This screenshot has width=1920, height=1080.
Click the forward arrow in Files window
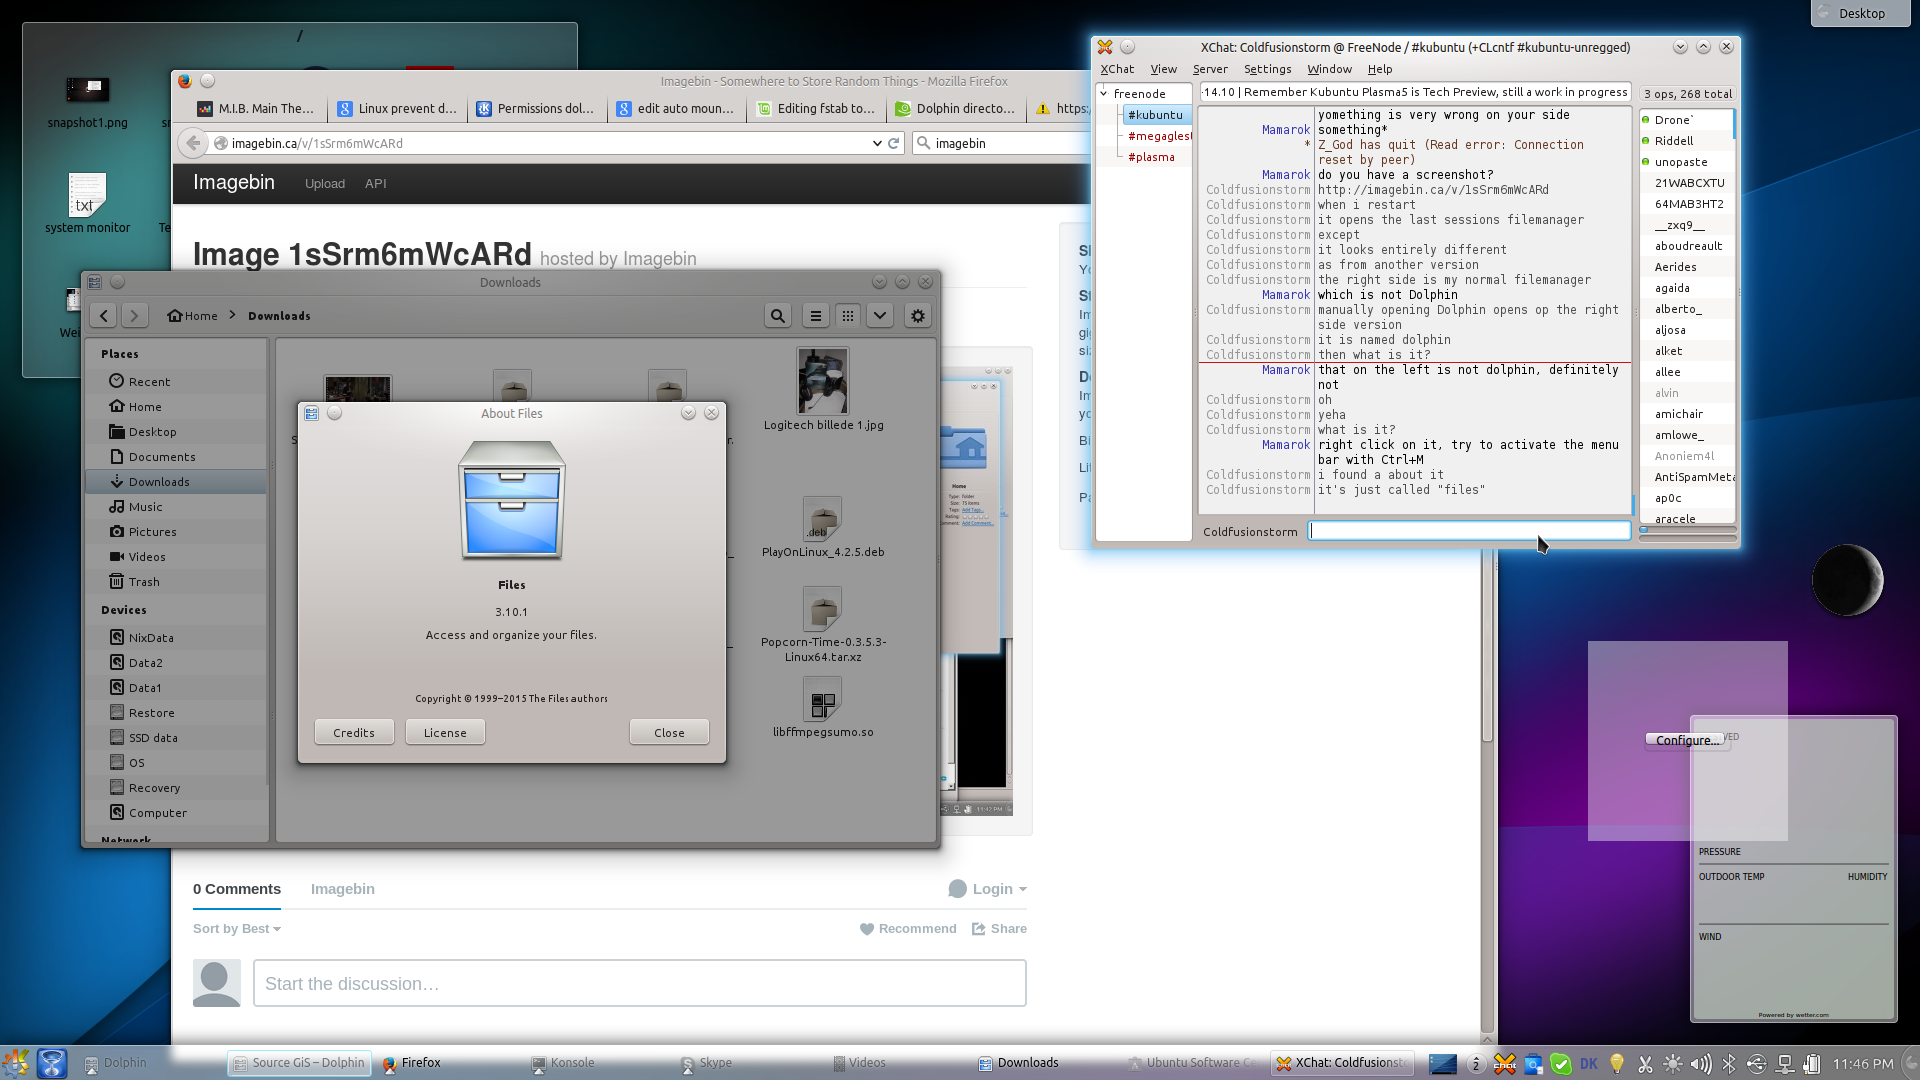click(134, 316)
